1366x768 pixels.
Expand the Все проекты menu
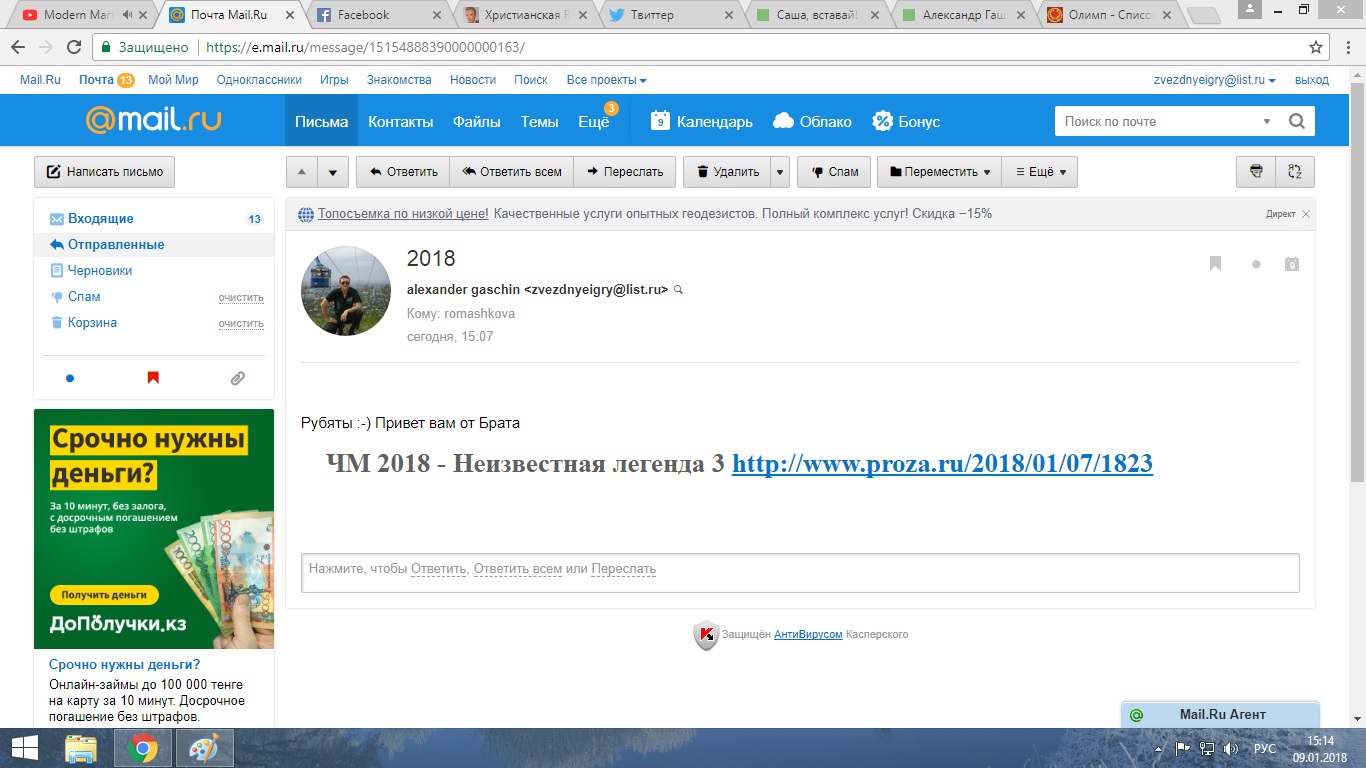(x=606, y=80)
